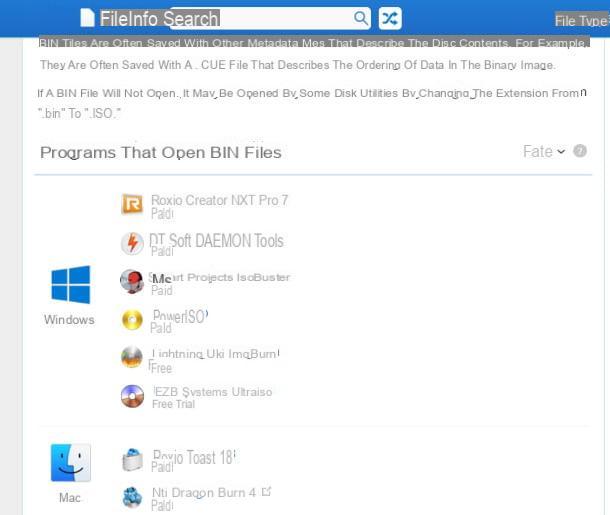The image size is (610, 515).
Task: Click the NTI Dragon Burn icon
Action: tap(132, 497)
